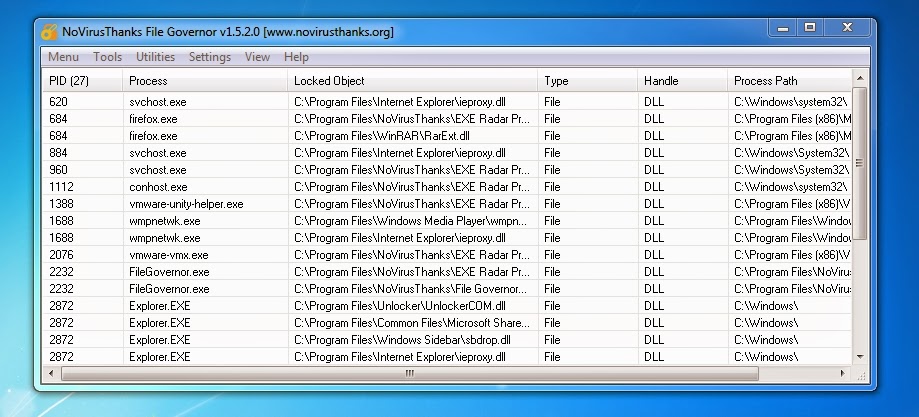919x417 pixels.
Task: Sort by the Handle column header
Action: [682, 81]
